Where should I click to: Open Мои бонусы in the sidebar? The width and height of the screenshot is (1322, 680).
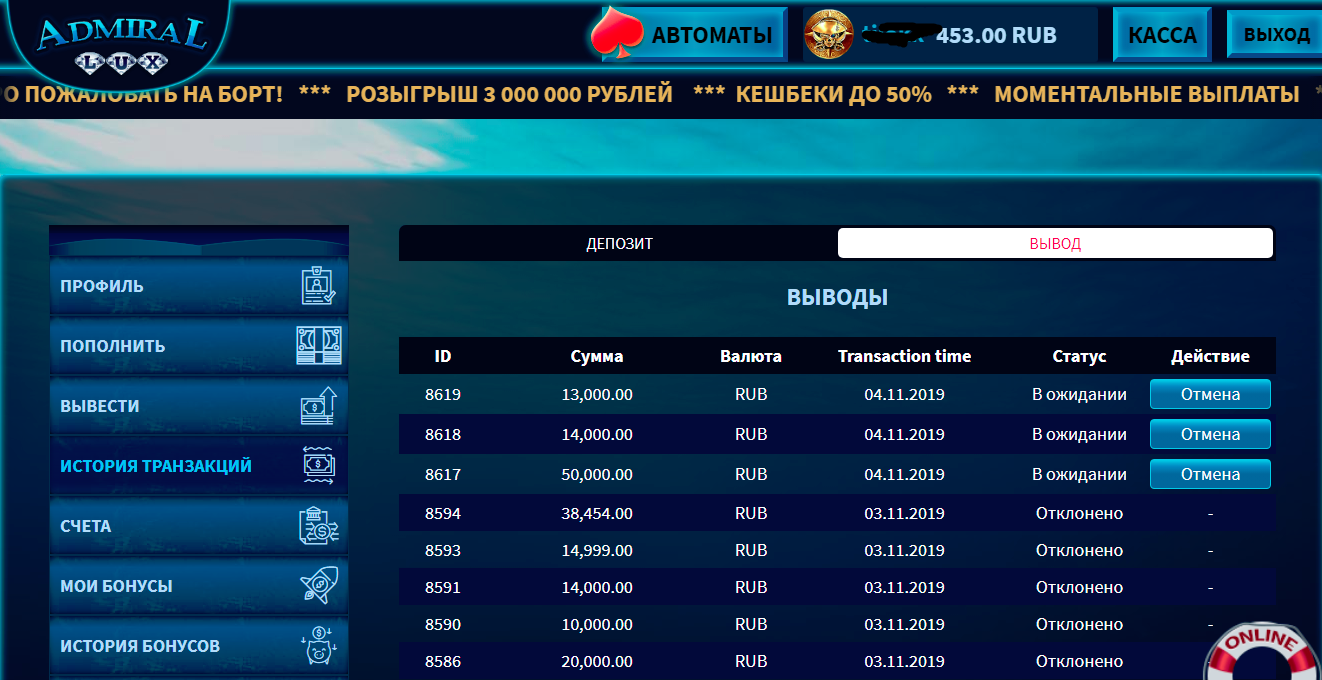199,586
